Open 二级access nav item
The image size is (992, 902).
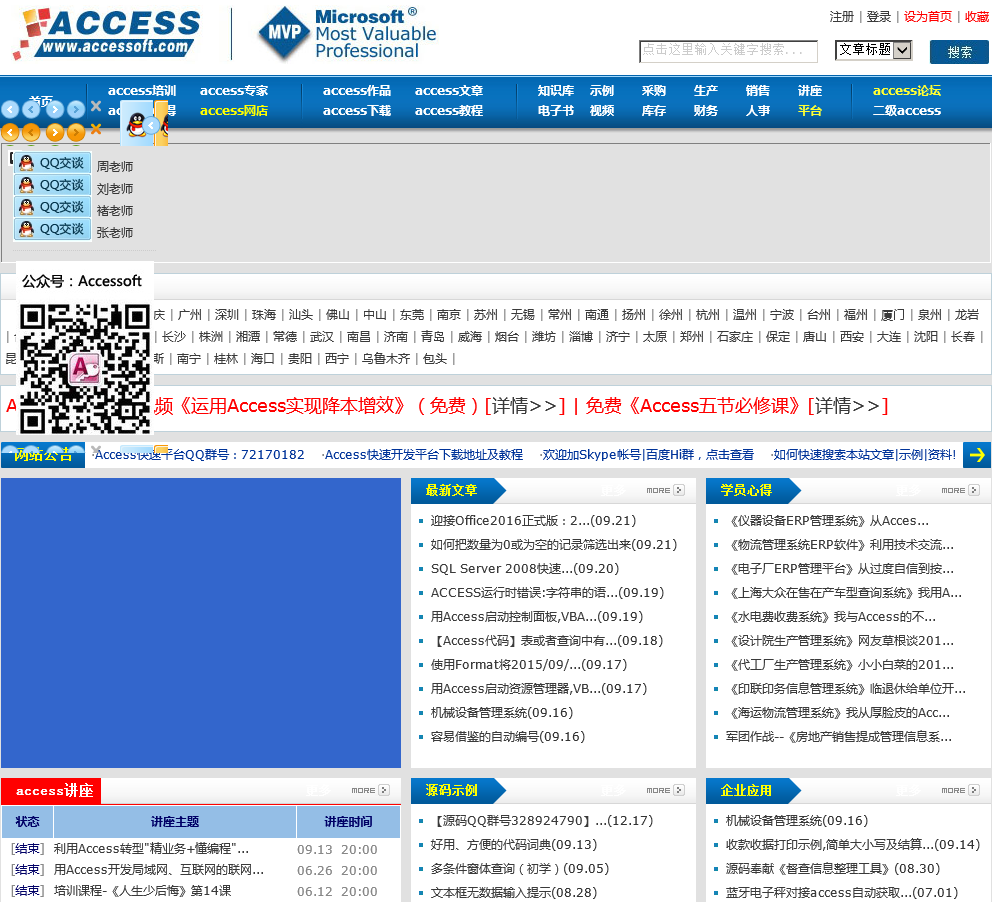tap(907, 111)
